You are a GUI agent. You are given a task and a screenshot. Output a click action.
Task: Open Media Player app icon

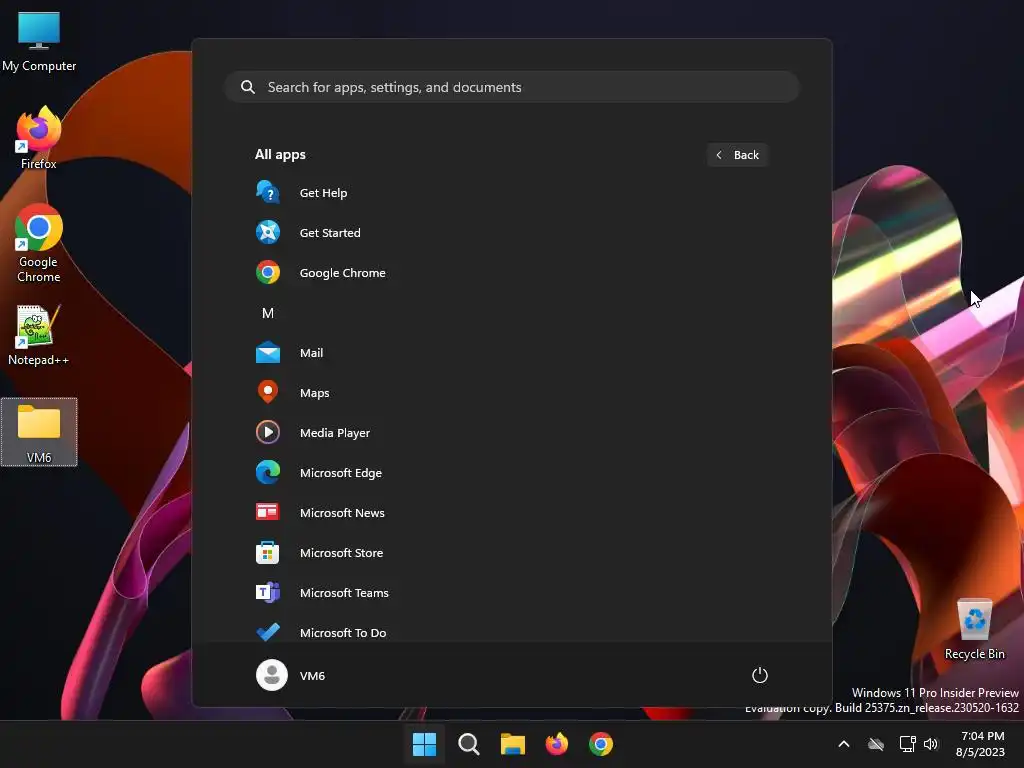point(268,432)
